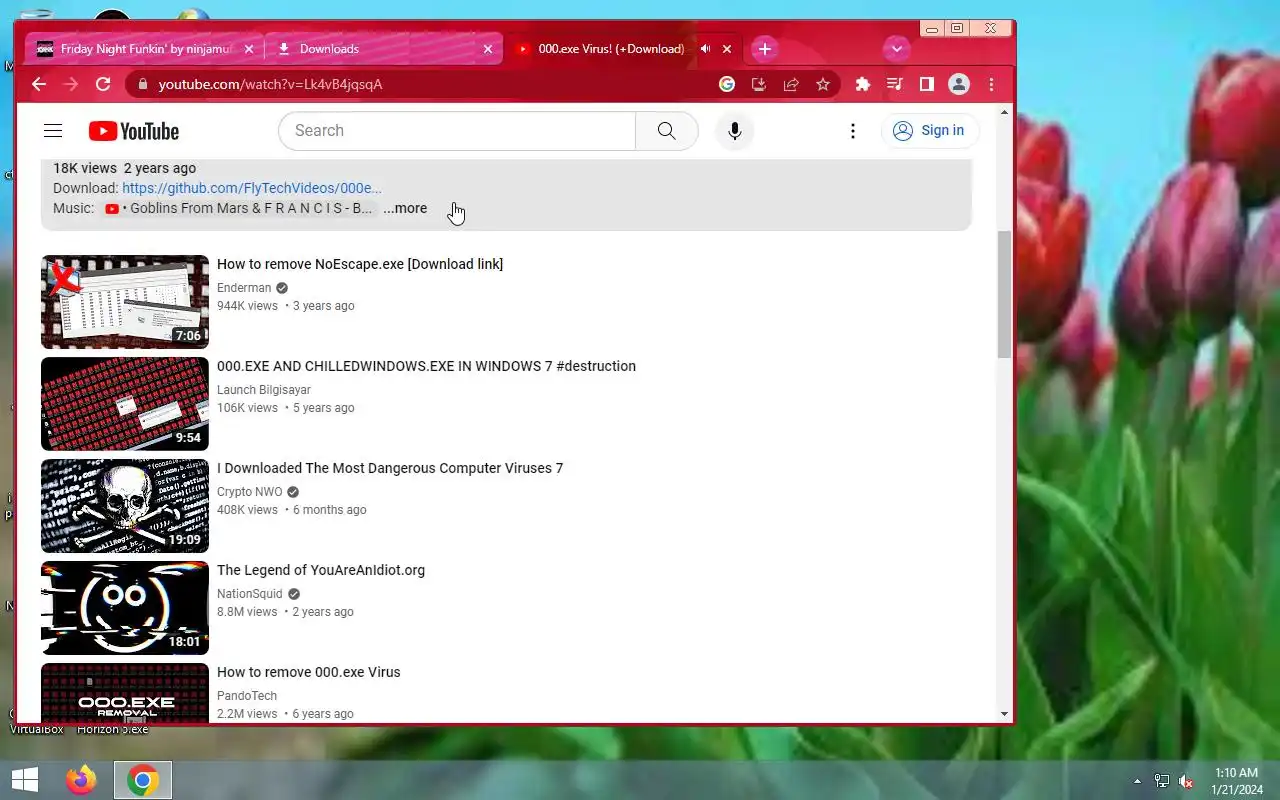Click scrollbar down arrow
This screenshot has height=800, width=1280.
(x=1005, y=714)
